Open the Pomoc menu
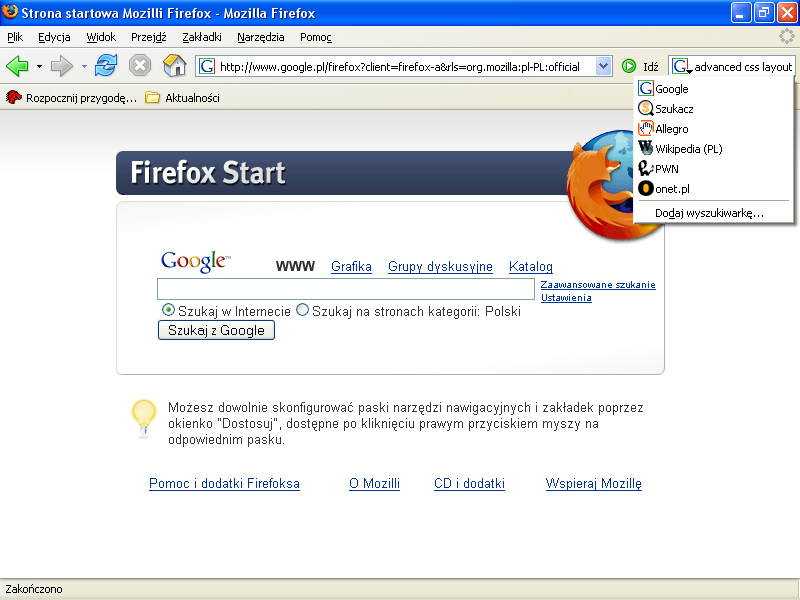 tap(316, 37)
